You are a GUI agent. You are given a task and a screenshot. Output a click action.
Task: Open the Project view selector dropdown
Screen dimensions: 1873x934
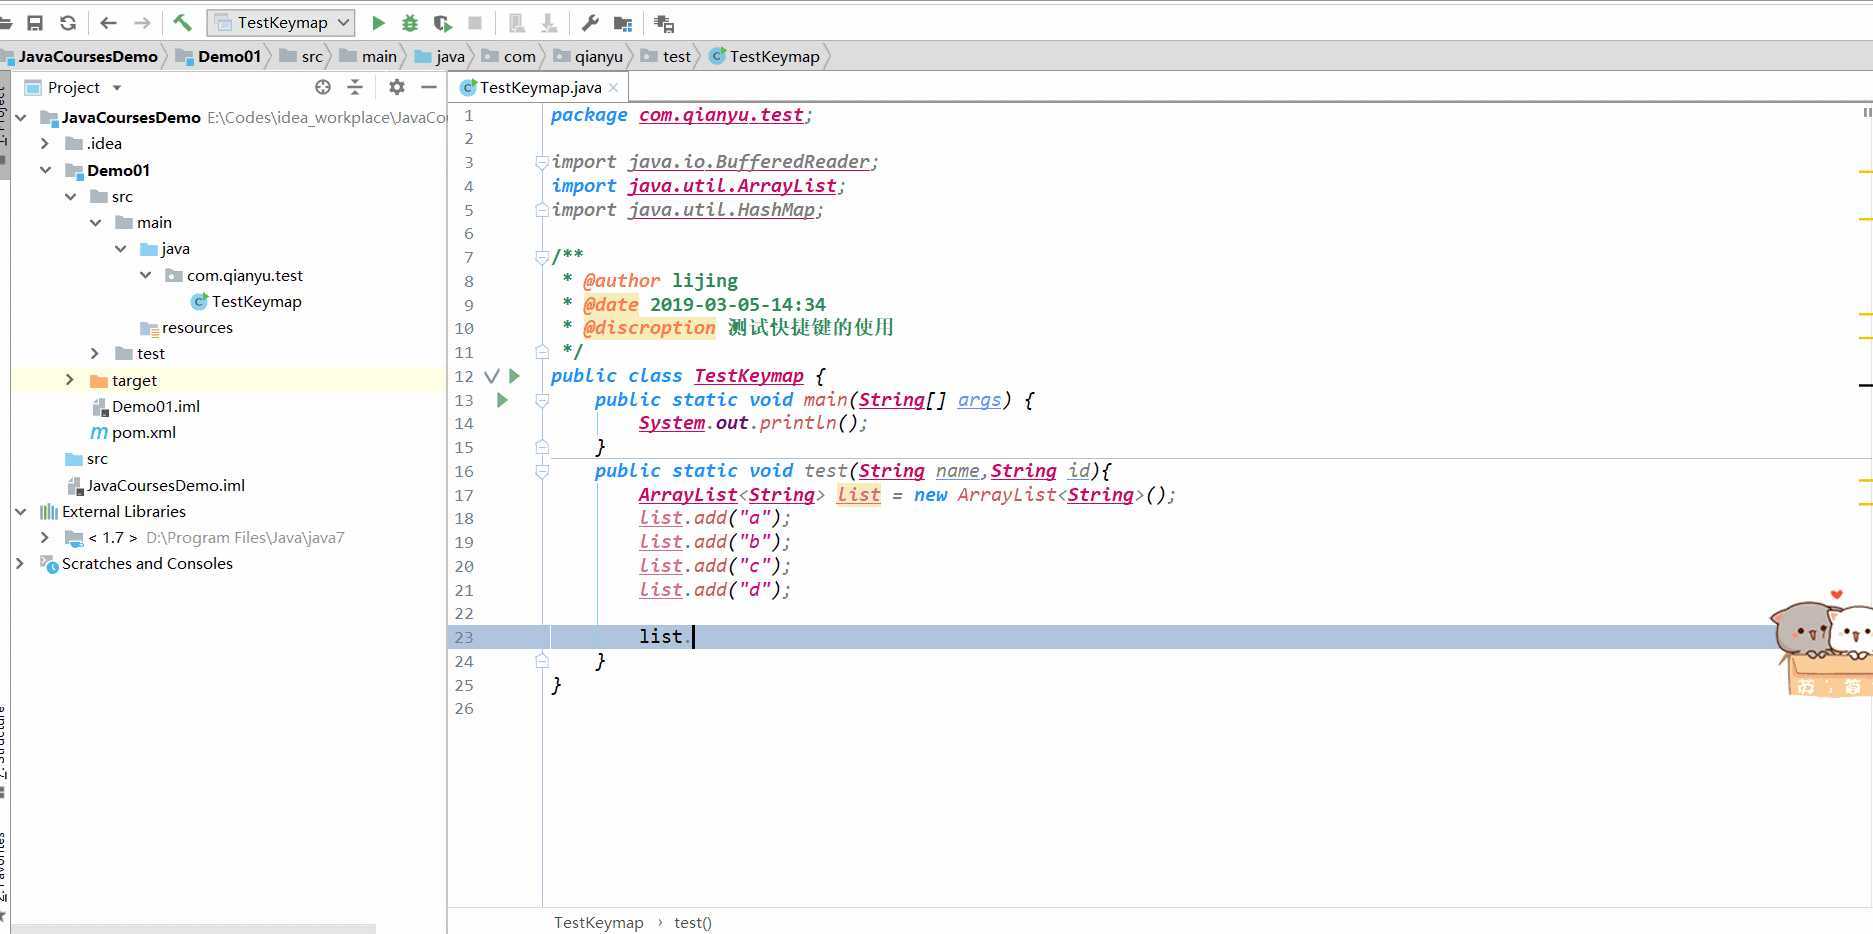74,87
